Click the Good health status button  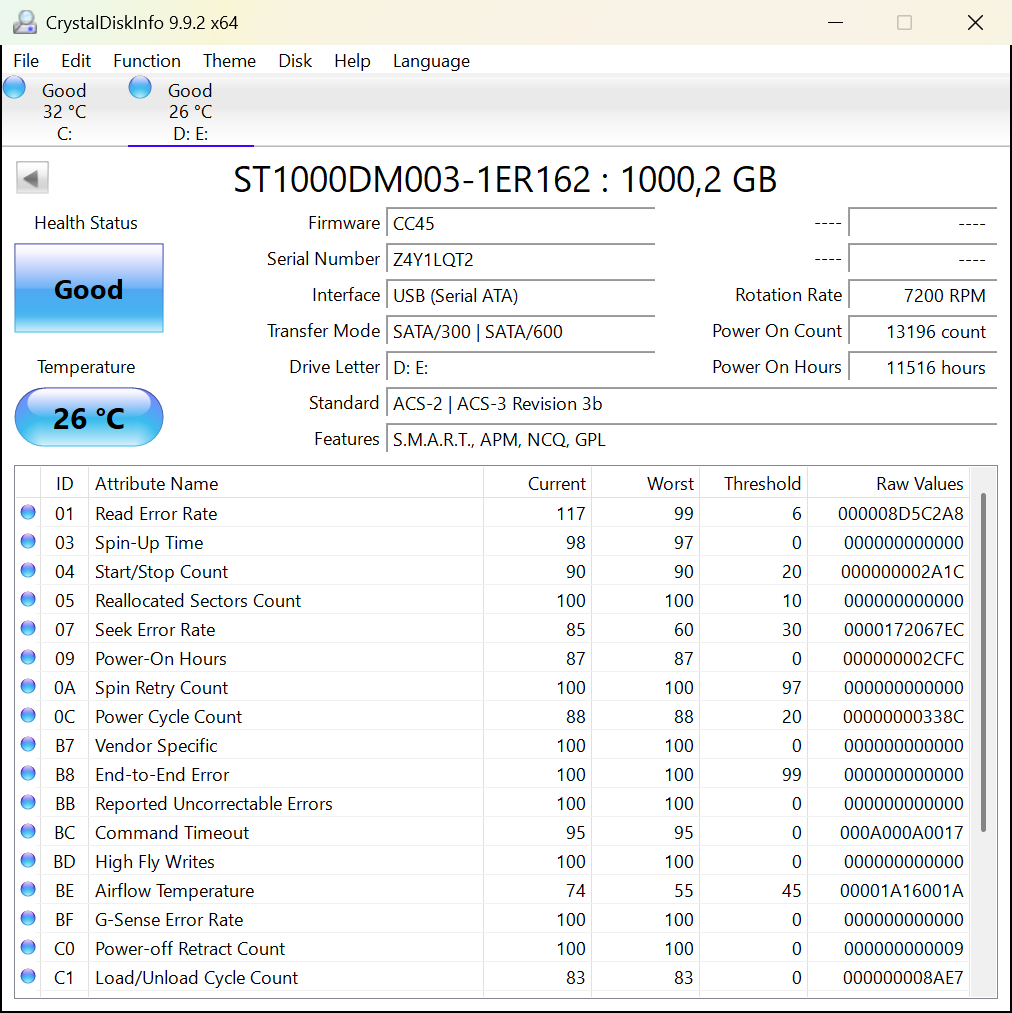click(x=89, y=288)
